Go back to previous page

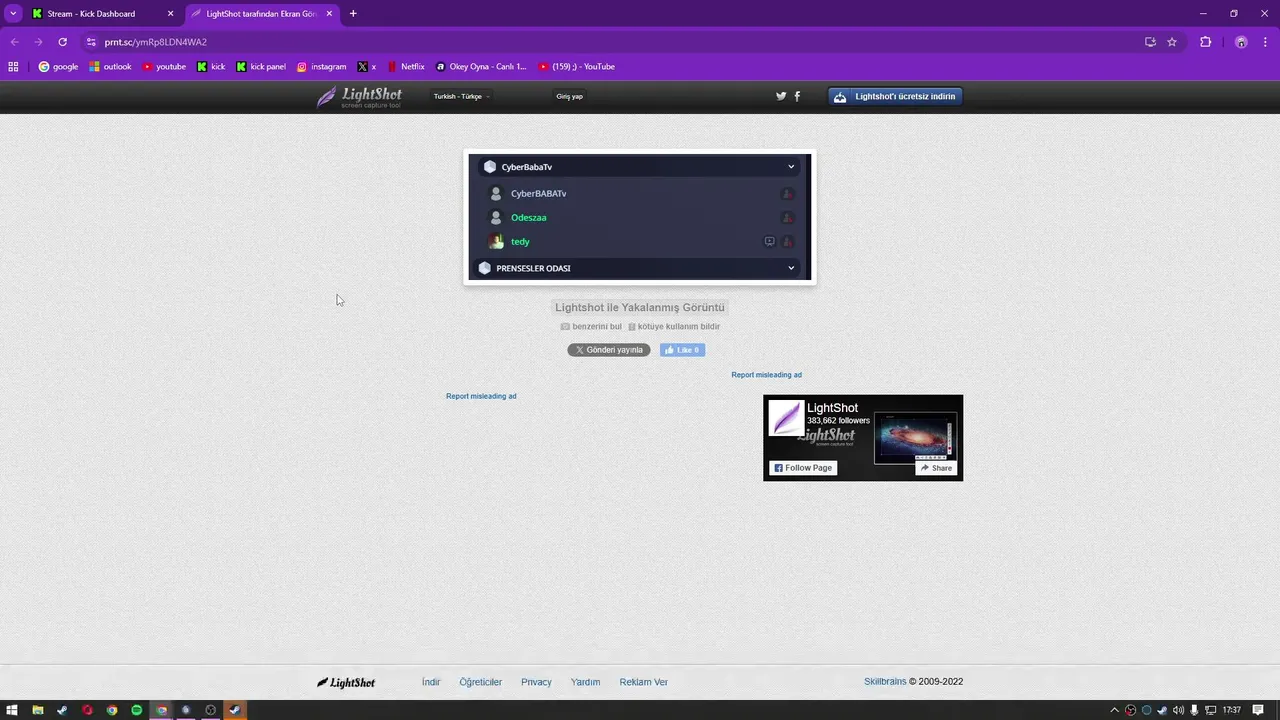pyautogui.click(x=14, y=42)
